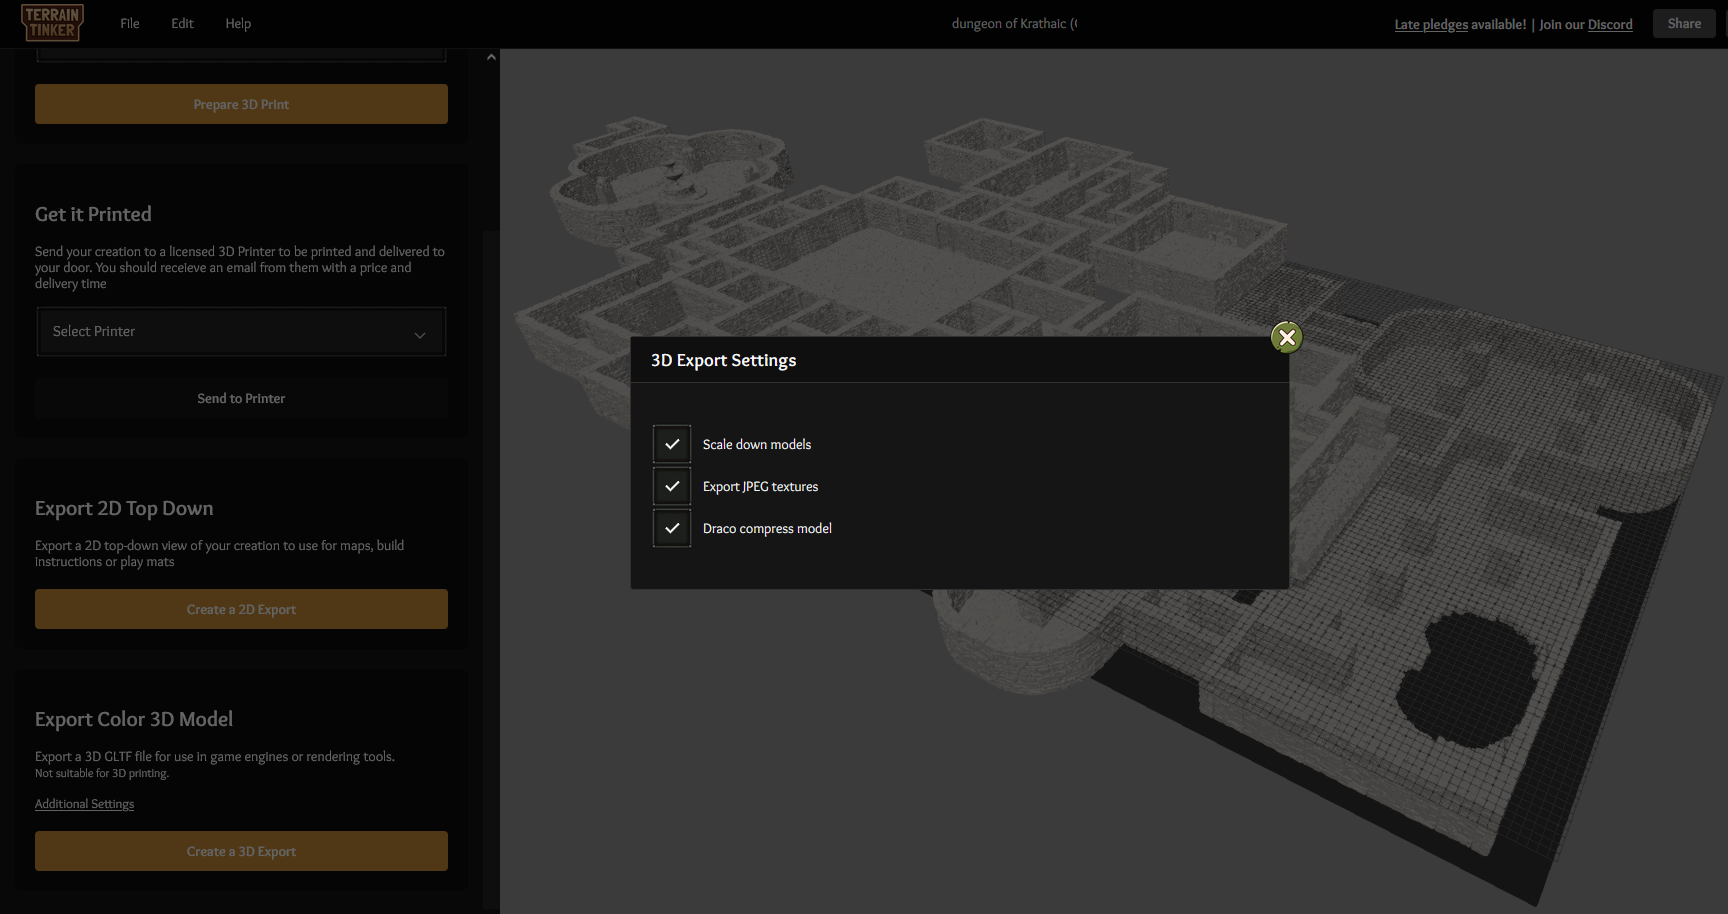Click the Share button
1728x914 pixels.
point(1683,22)
